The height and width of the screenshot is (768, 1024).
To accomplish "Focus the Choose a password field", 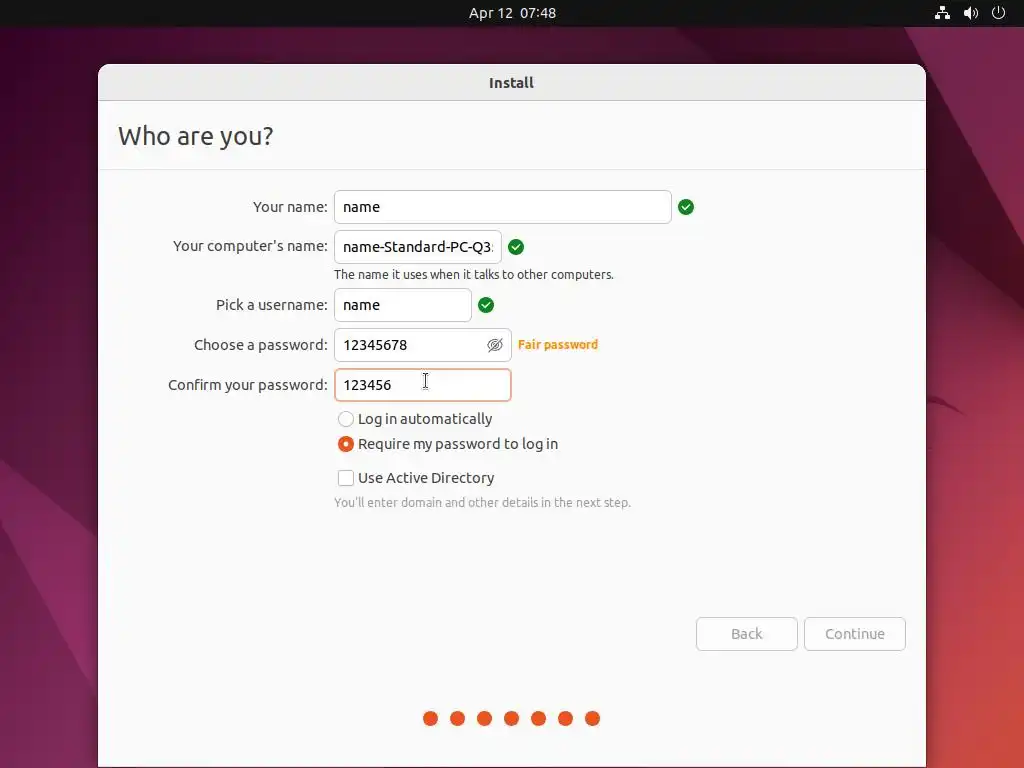I will tap(423, 345).
